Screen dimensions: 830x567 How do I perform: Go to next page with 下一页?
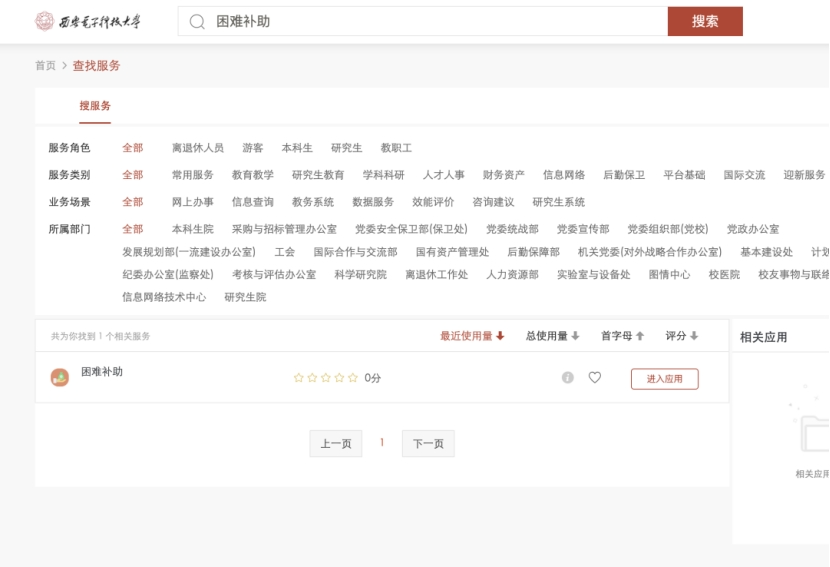pos(428,444)
